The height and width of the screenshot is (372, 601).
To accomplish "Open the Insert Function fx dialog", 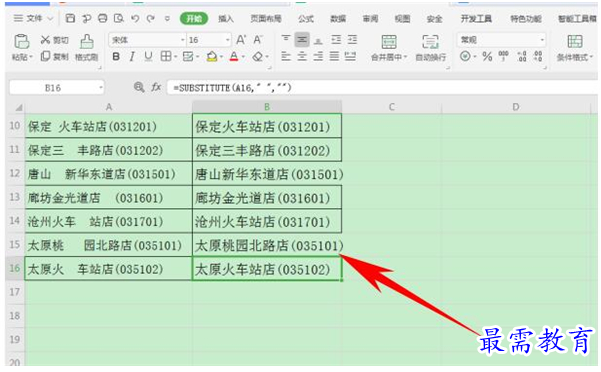I will click(x=156, y=87).
